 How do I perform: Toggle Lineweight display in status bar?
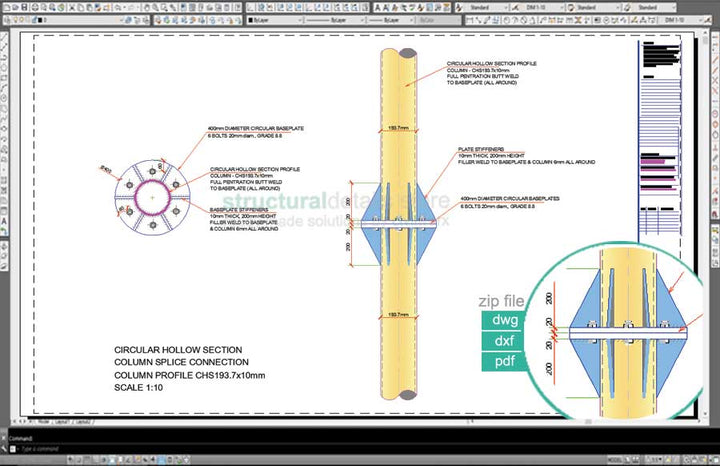[152, 460]
